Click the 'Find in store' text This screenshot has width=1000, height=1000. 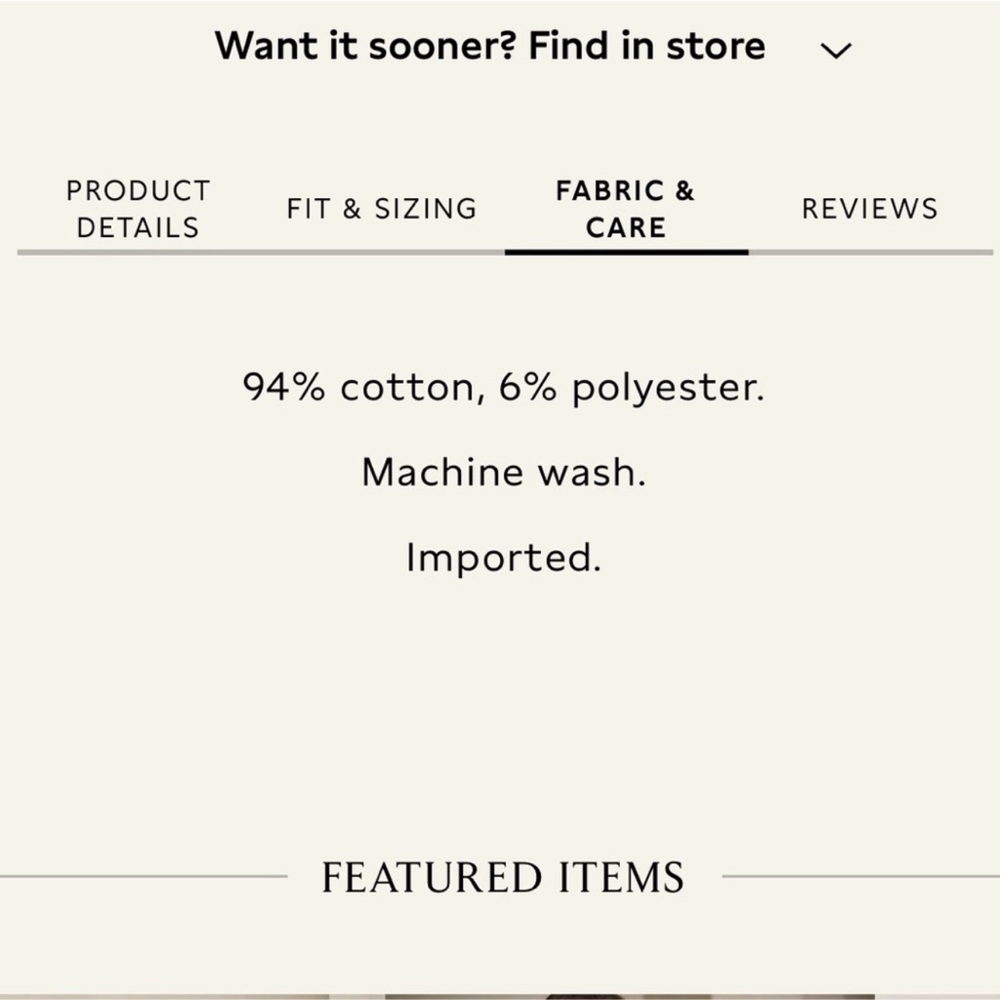tap(646, 46)
